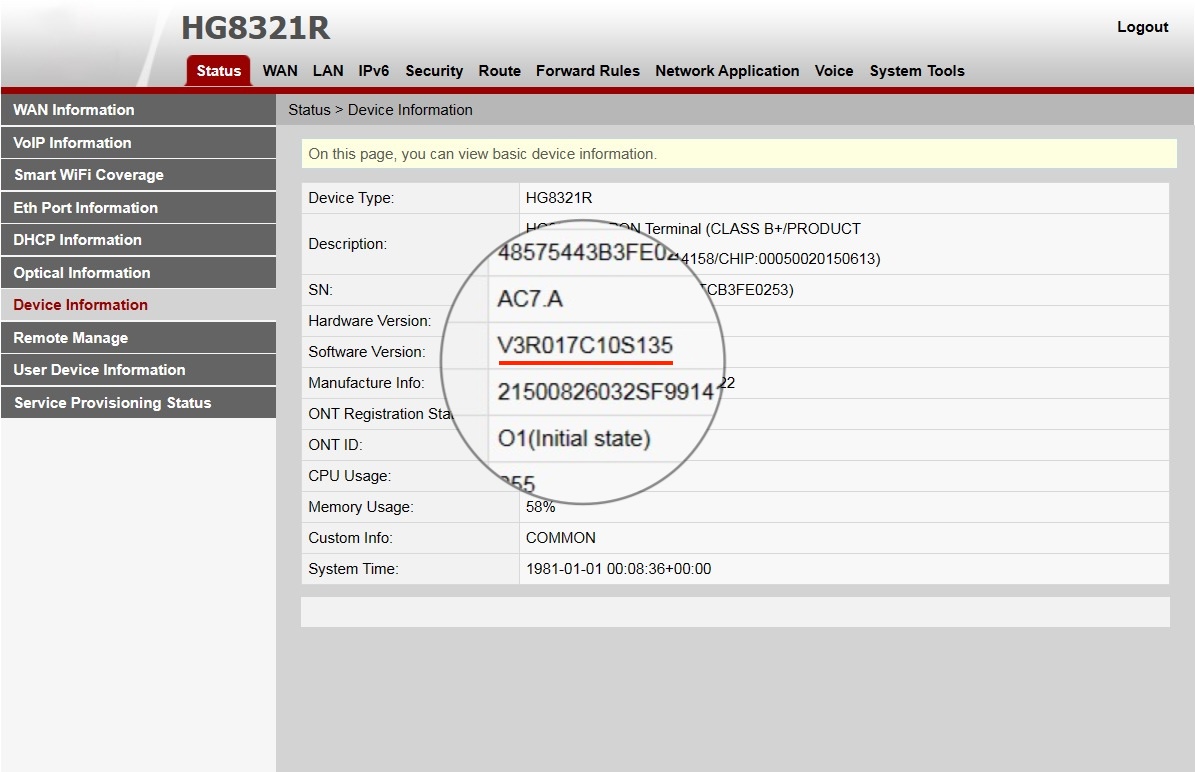
Task: Click the 'Hardware Version:' label
Action: (x=370, y=321)
